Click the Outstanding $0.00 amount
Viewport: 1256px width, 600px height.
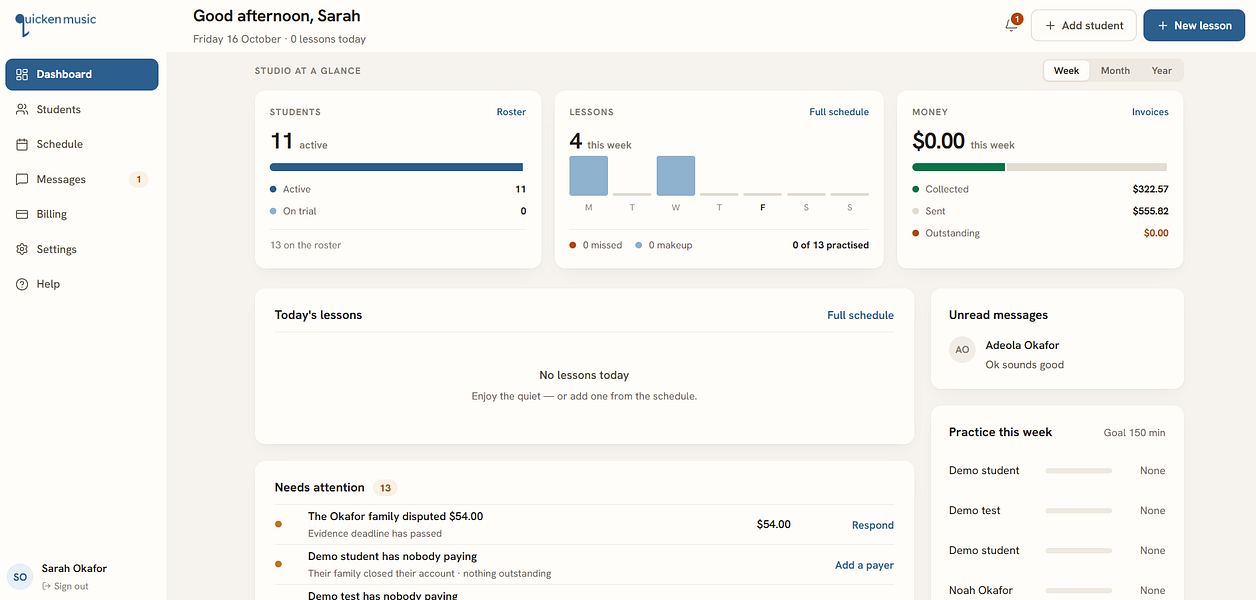pyautogui.click(x=1156, y=234)
